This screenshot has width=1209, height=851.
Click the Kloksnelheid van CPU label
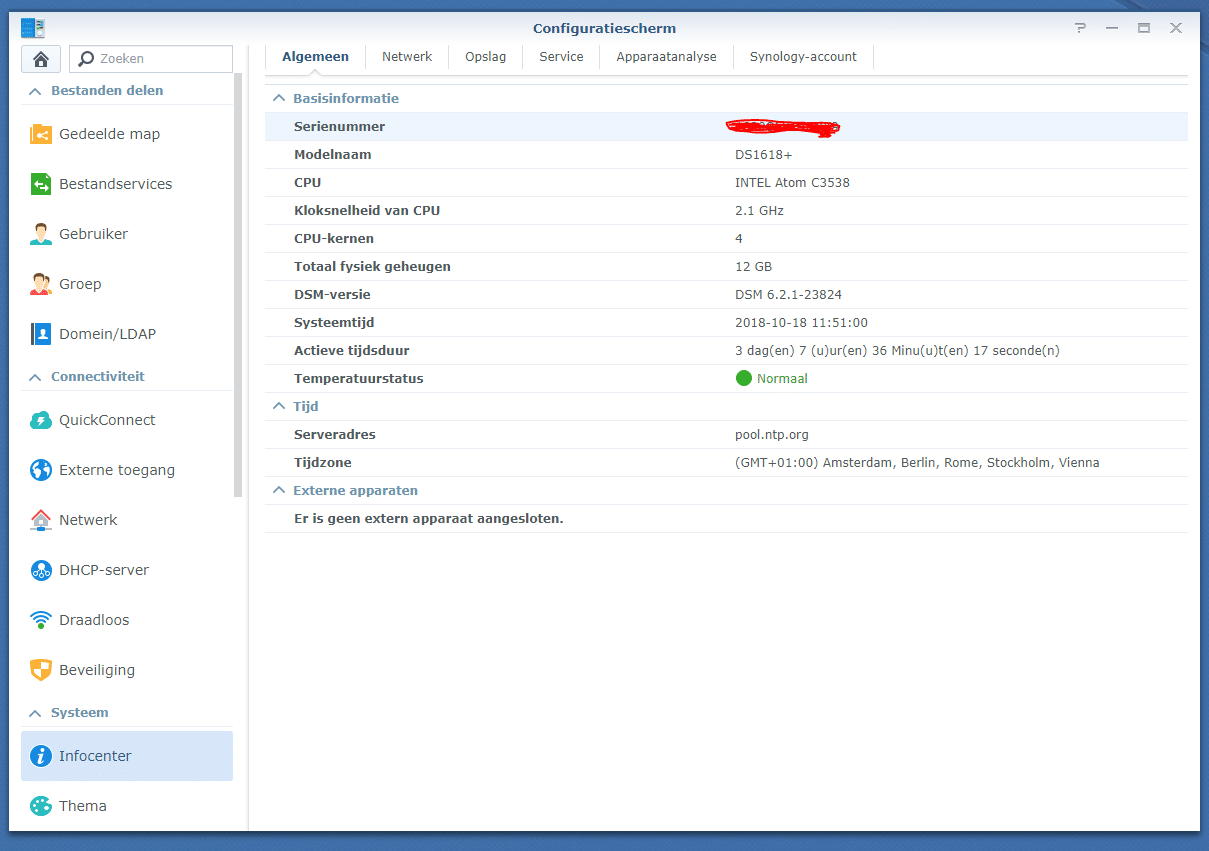(367, 211)
